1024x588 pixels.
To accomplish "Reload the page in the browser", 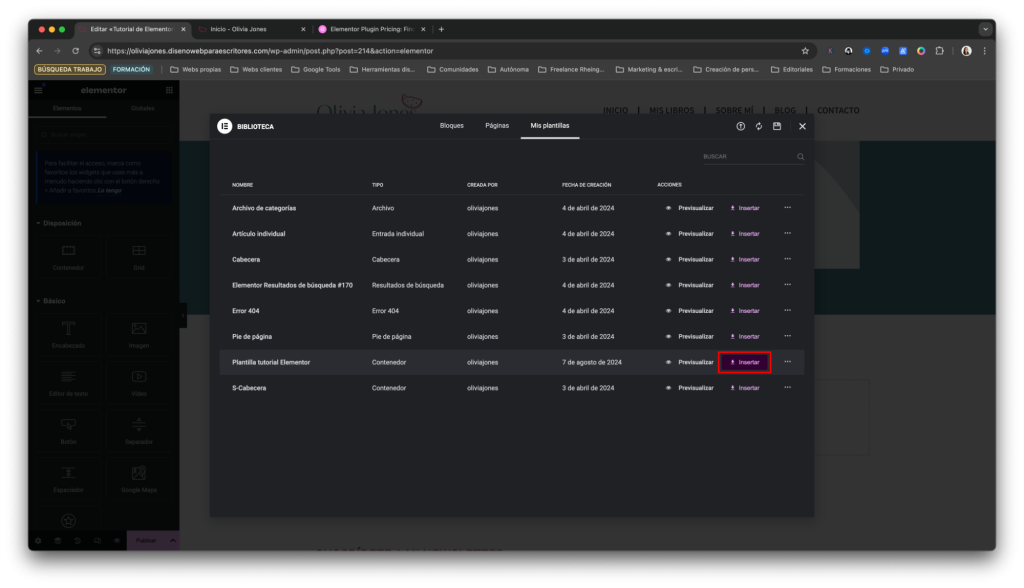I will [76, 51].
